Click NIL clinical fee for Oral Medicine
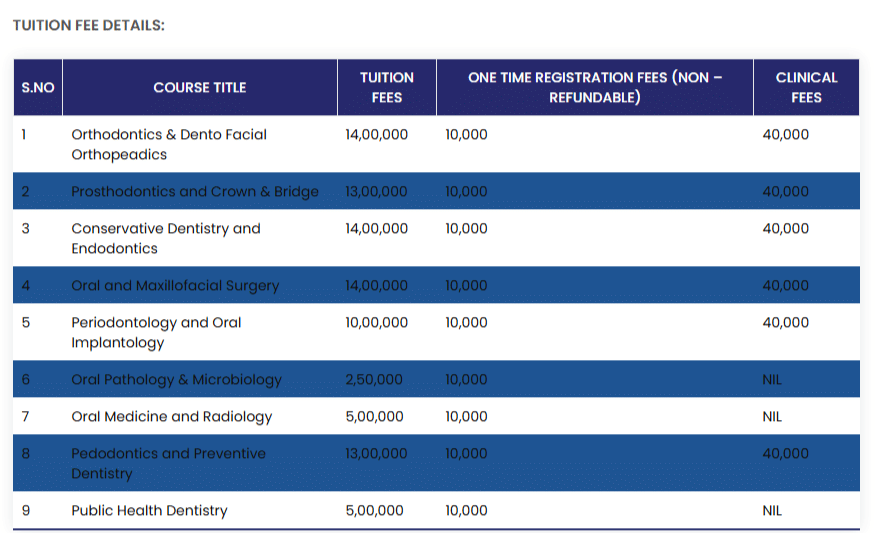This screenshot has height=533, width=876. click(x=772, y=417)
